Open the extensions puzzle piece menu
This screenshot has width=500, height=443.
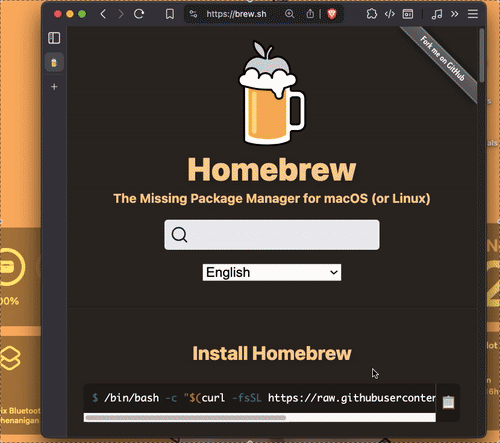pos(372,14)
